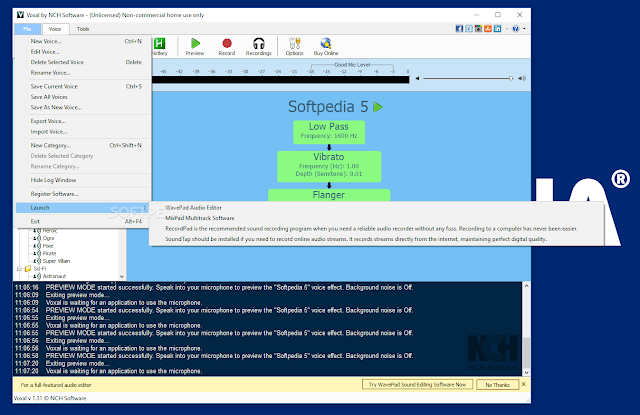Select the Flanger effect block
This screenshot has height=415, width=640.
(329, 195)
